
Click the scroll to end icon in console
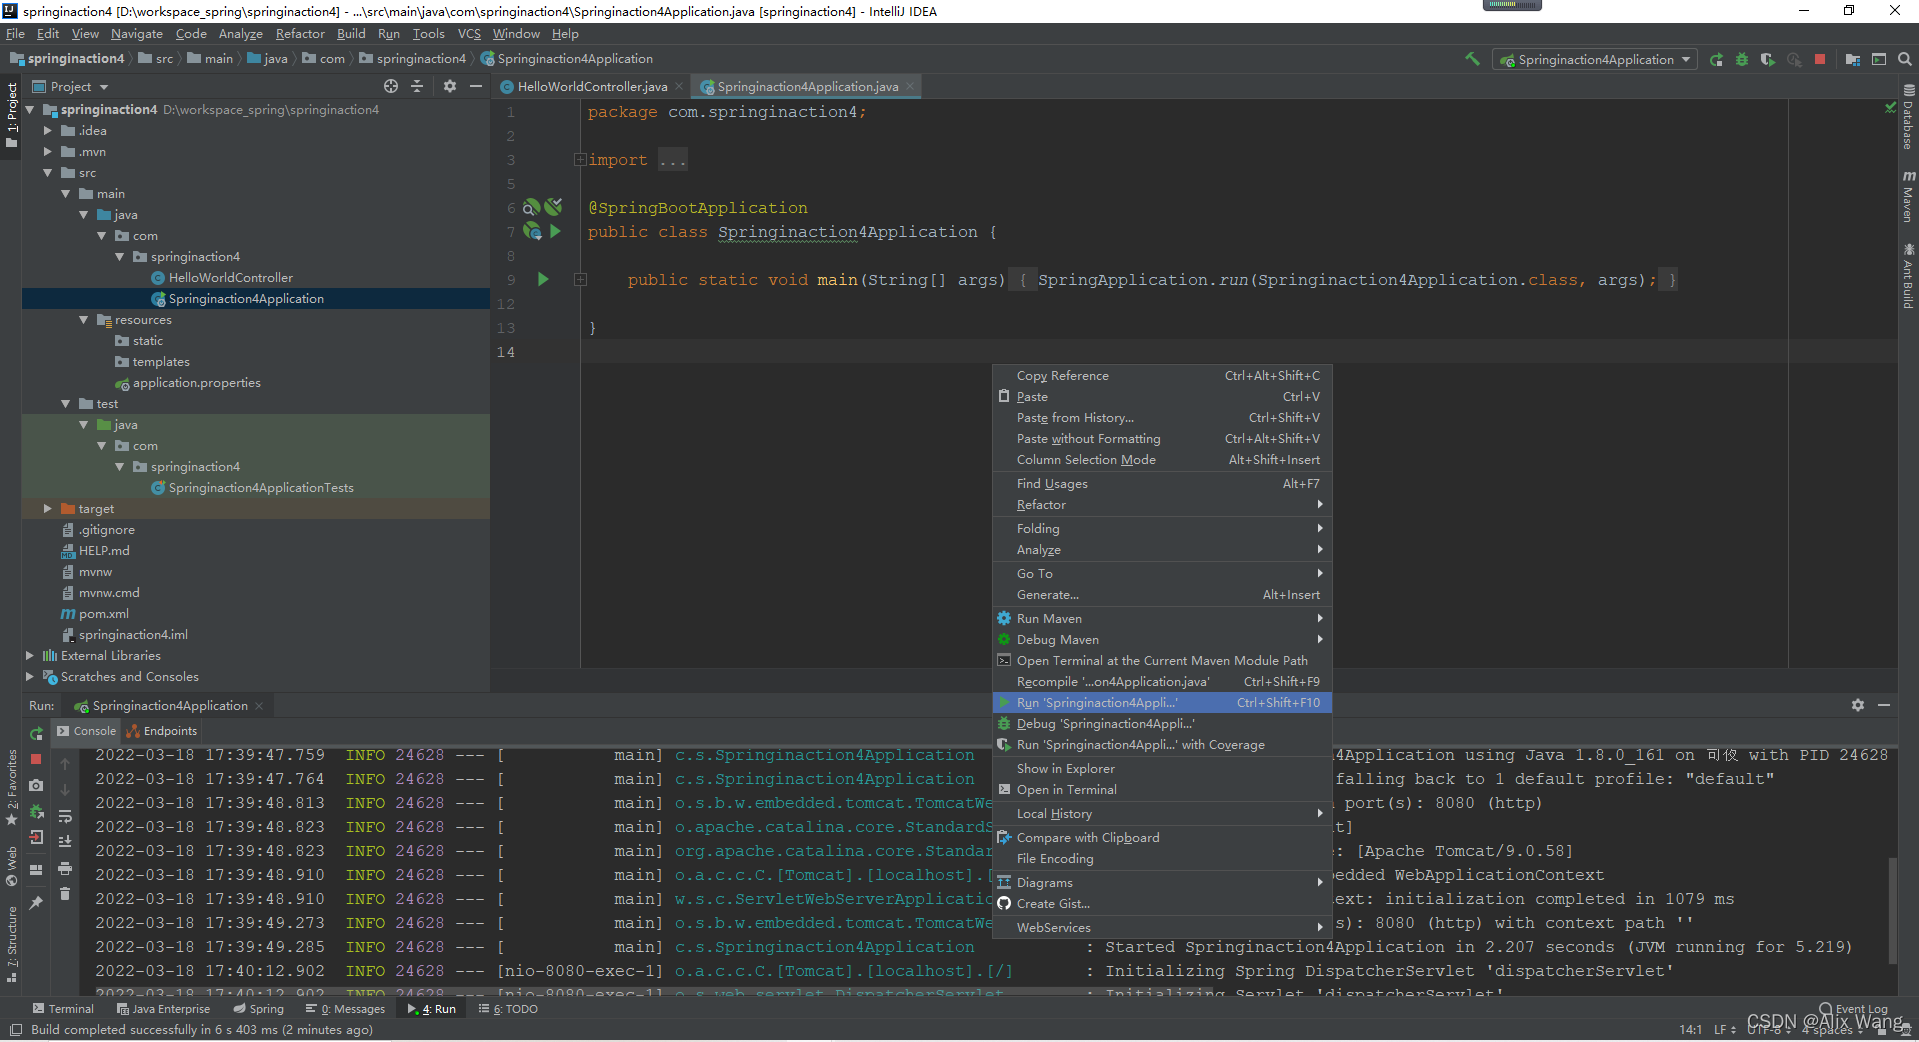[x=65, y=841]
